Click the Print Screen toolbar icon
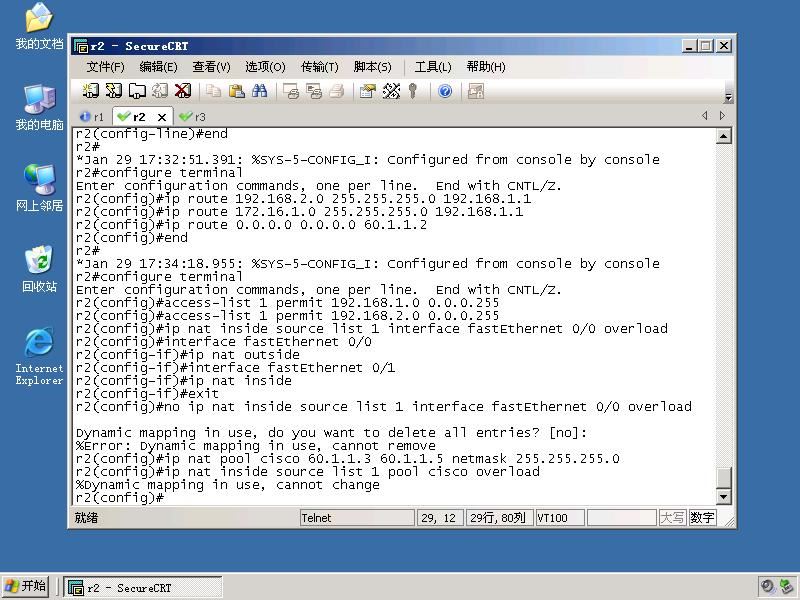Screen dimensions: 800x600 coord(291,91)
